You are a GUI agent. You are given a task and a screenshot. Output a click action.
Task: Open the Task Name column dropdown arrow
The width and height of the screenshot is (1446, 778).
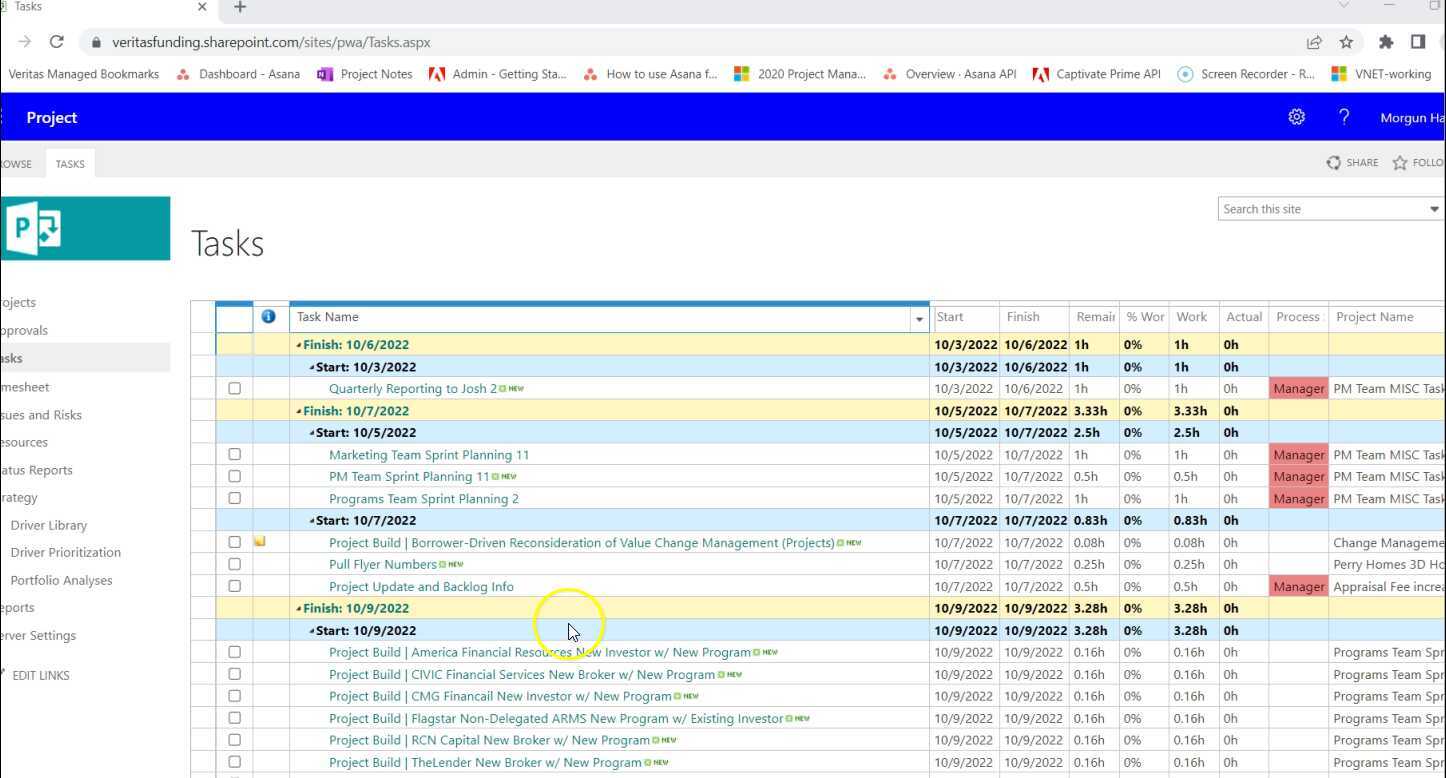(918, 318)
